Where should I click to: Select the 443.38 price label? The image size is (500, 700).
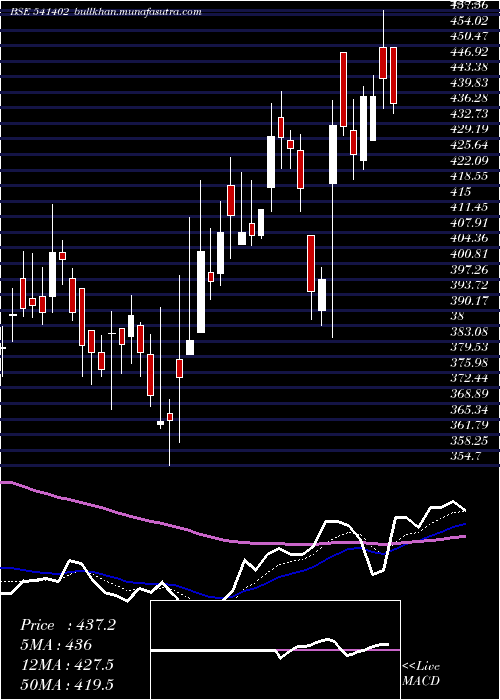click(x=470, y=67)
